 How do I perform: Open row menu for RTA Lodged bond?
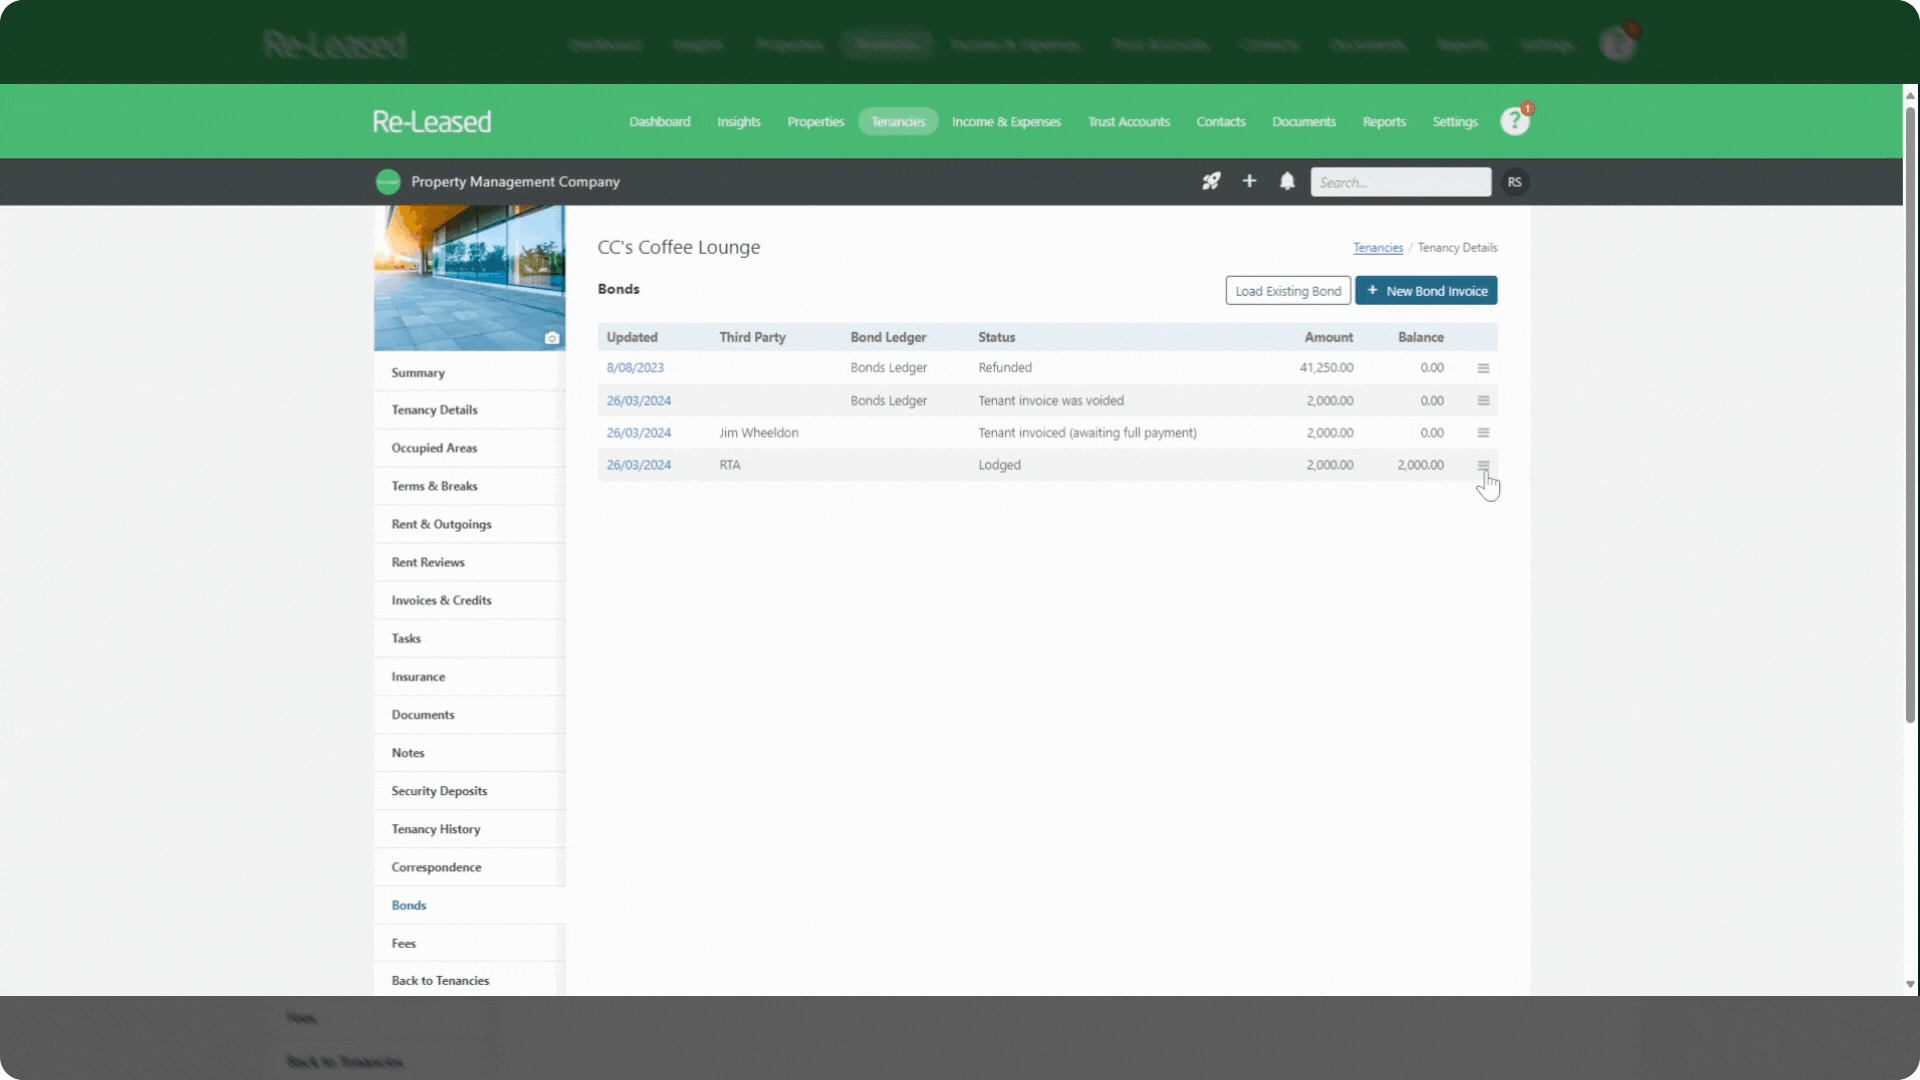coord(1483,465)
